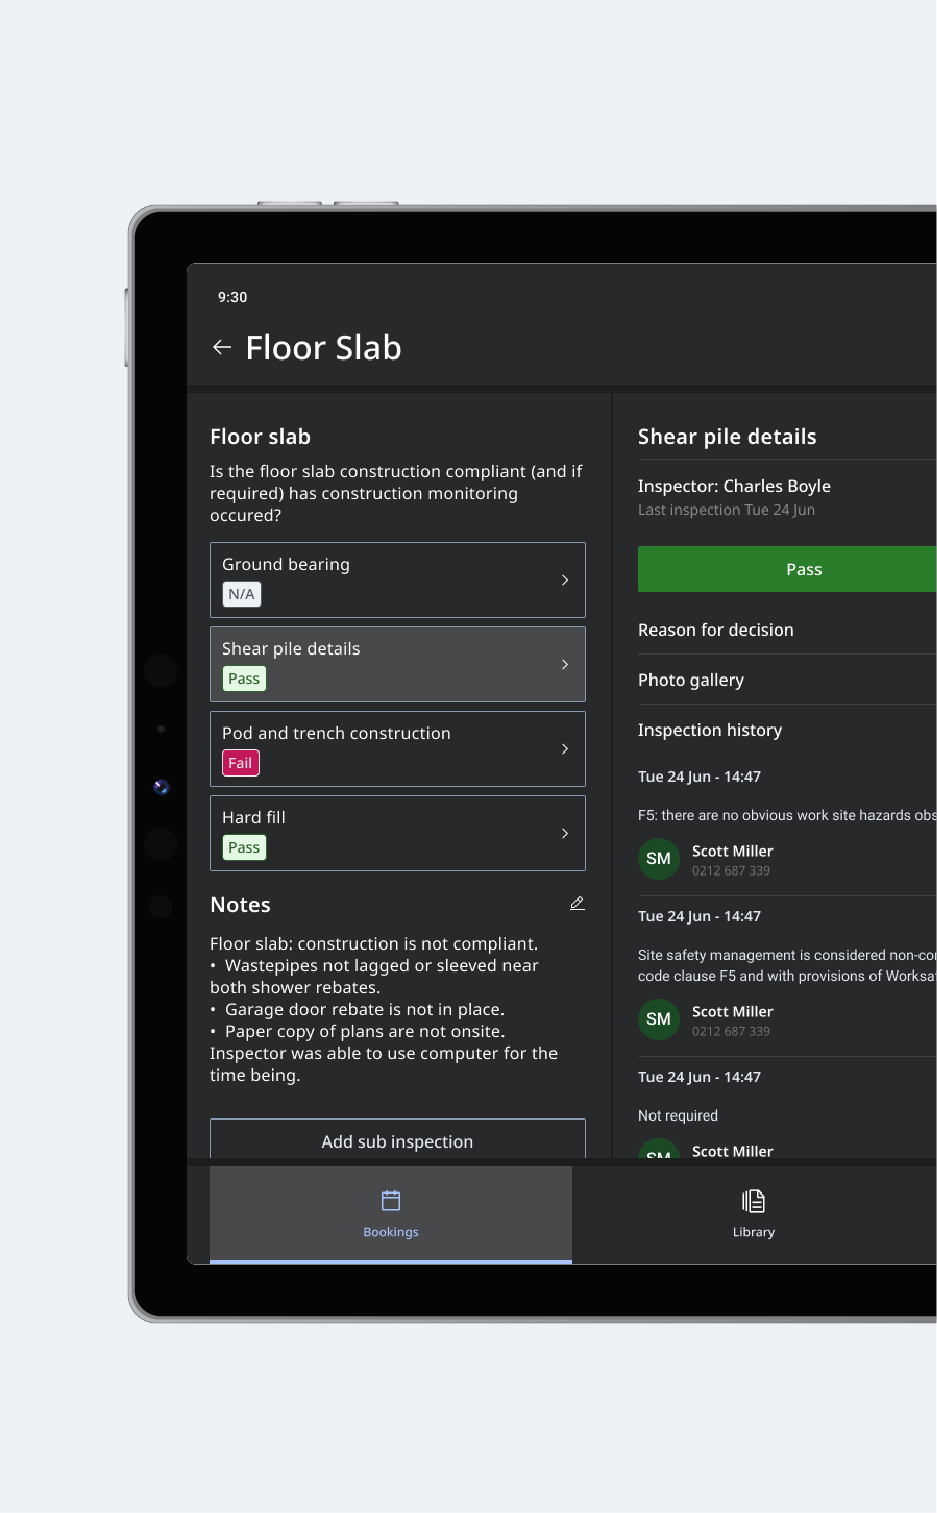937x1513 pixels.
Task: Expand the Shear pile details chevron
Action: tap(565, 664)
